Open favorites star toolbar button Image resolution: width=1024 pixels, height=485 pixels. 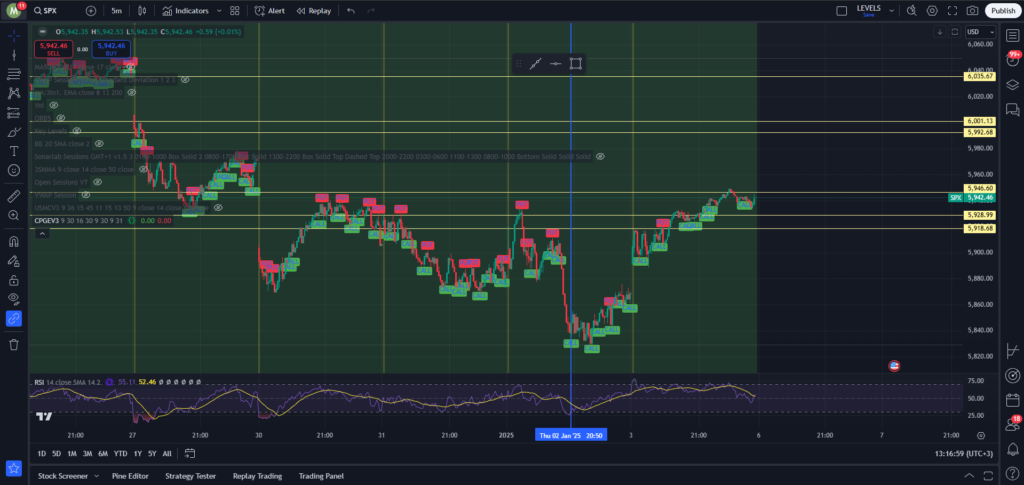click(x=14, y=468)
